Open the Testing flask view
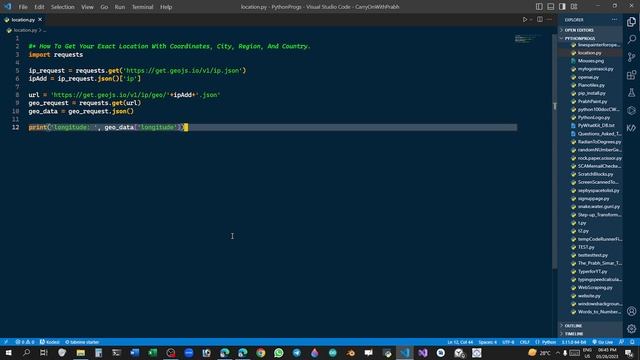The image size is (640, 360). pos(631,93)
